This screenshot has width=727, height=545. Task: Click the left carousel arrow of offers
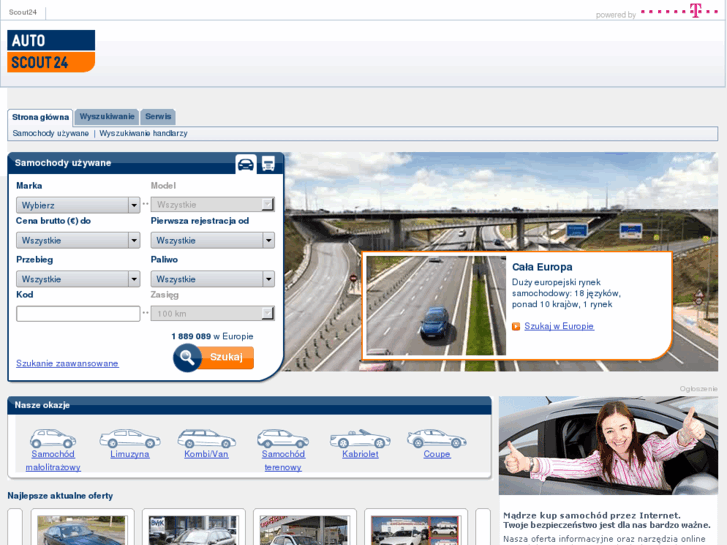(x=15, y=527)
